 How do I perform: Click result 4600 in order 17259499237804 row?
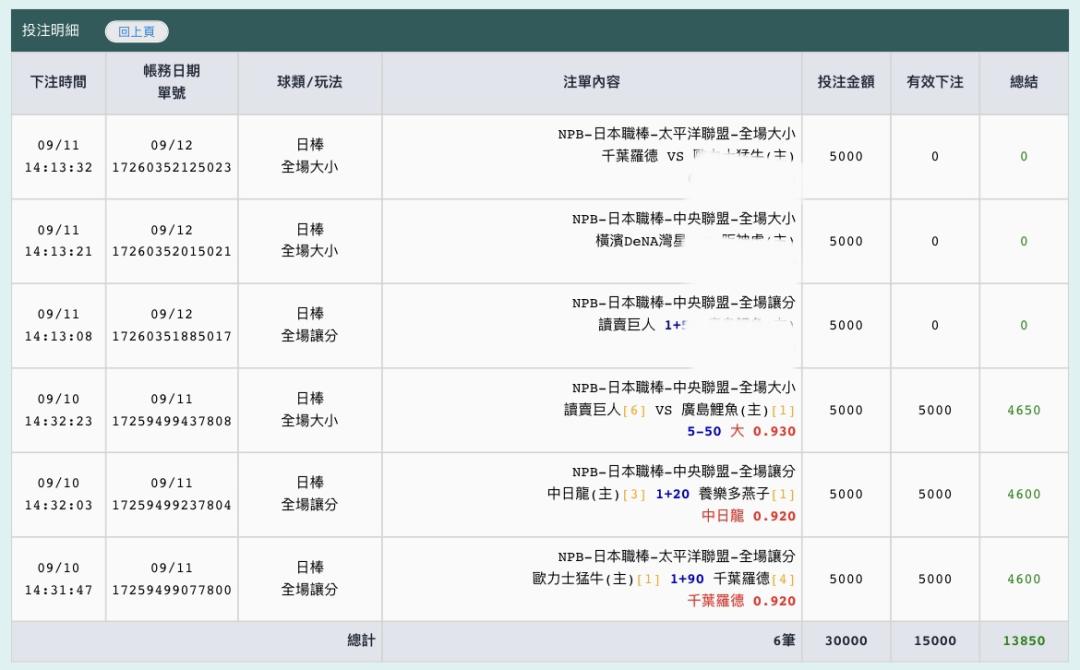(x=1024, y=494)
